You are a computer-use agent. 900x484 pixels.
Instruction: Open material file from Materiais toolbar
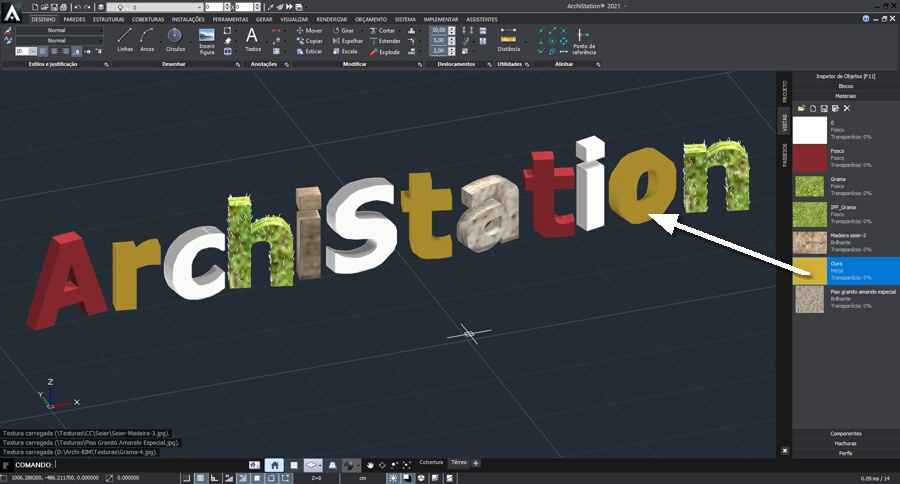[x=801, y=108]
